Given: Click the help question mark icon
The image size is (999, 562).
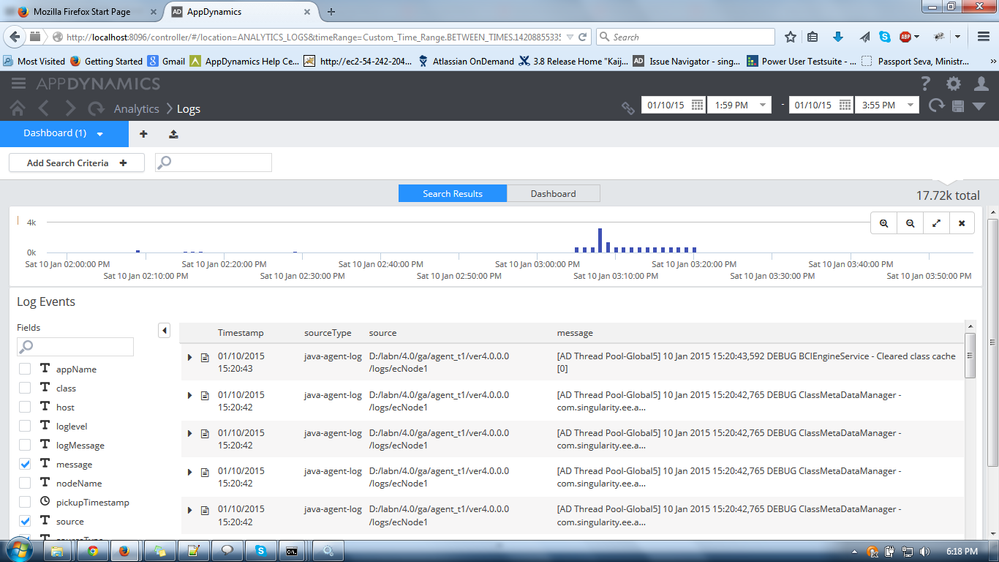Looking at the screenshot, I should (925, 84).
